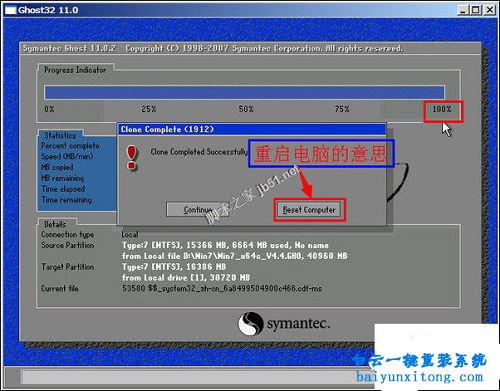The image size is (500, 391).
Task: Click the Percent complete statistic
Action: coord(70,146)
